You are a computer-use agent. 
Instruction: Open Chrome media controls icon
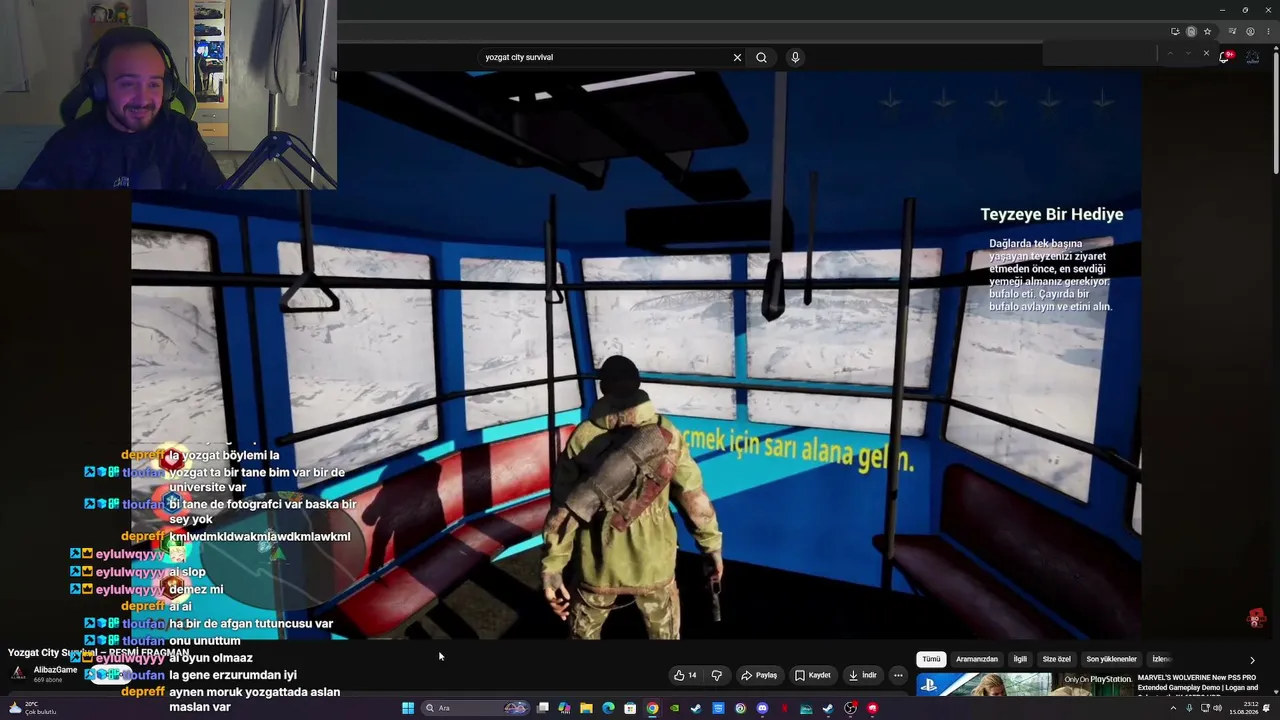[1233, 31]
